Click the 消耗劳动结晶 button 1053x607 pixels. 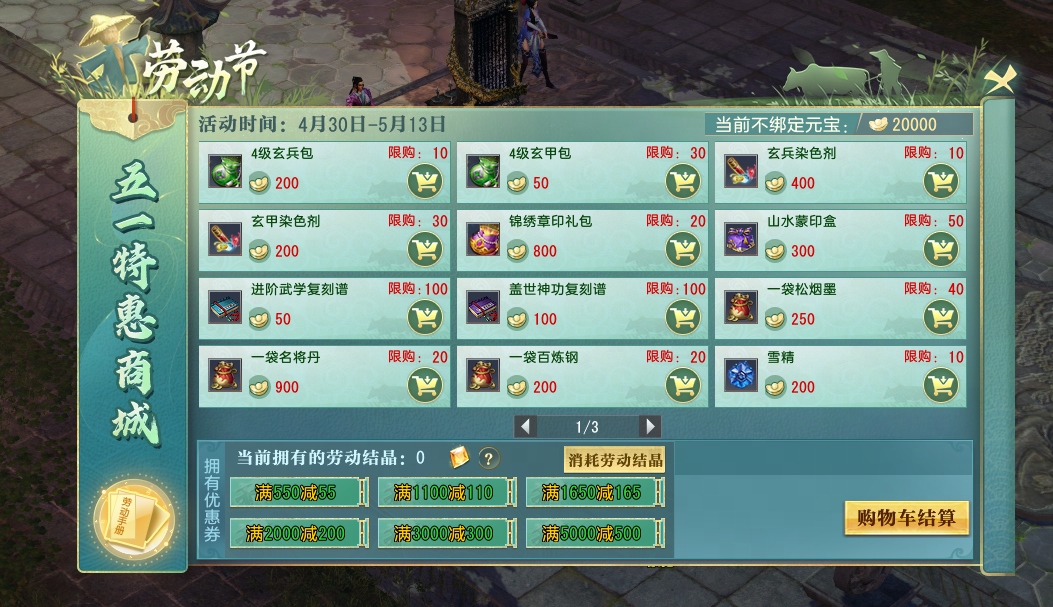click(x=614, y=460)
